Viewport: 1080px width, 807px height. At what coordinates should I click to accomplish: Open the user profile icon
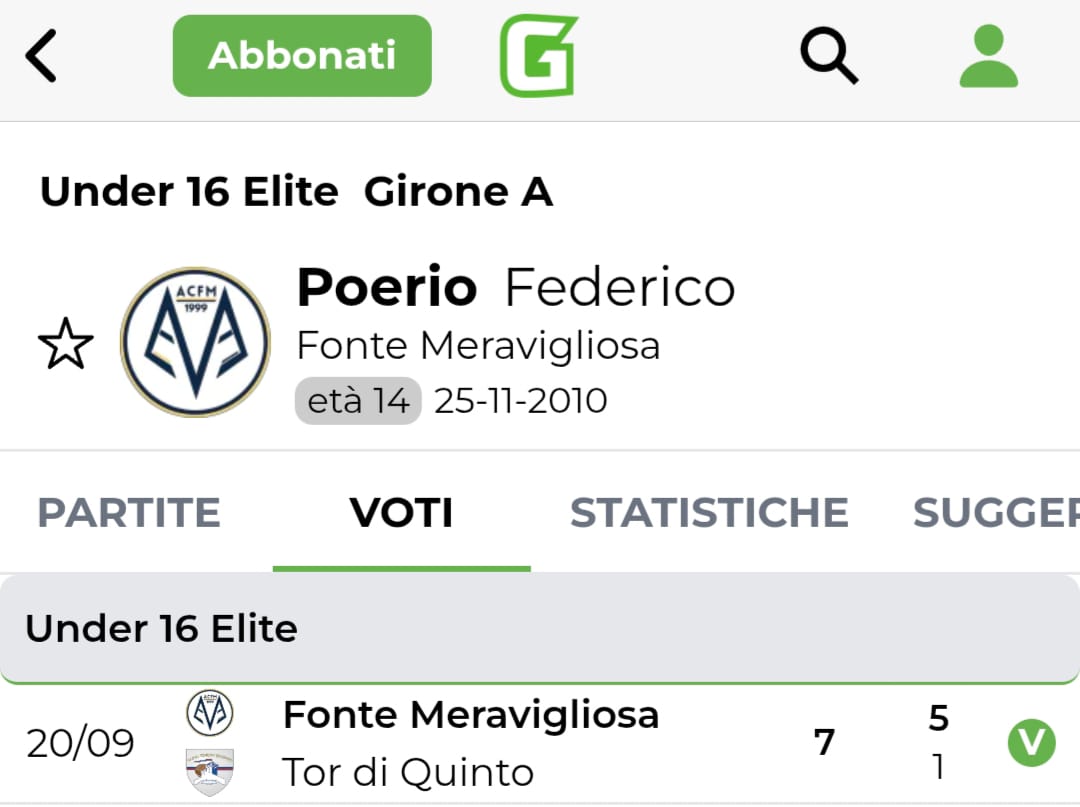click(x=988, y=56)
